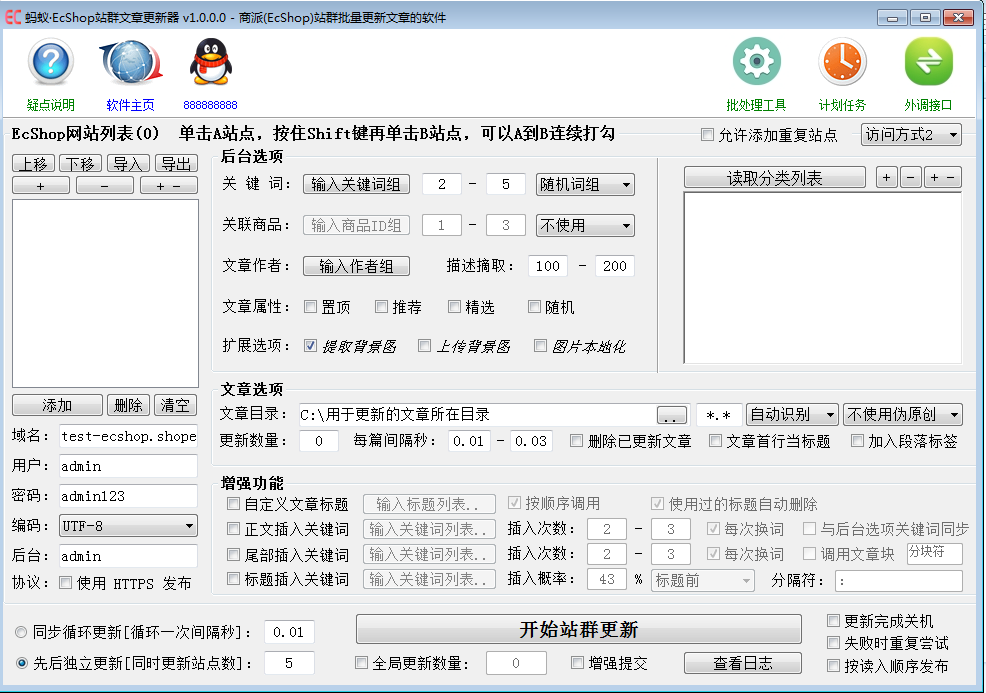This screenshot has height=693, width=986.
Task: Click the 清空 site list button
Action: [175, 405]
